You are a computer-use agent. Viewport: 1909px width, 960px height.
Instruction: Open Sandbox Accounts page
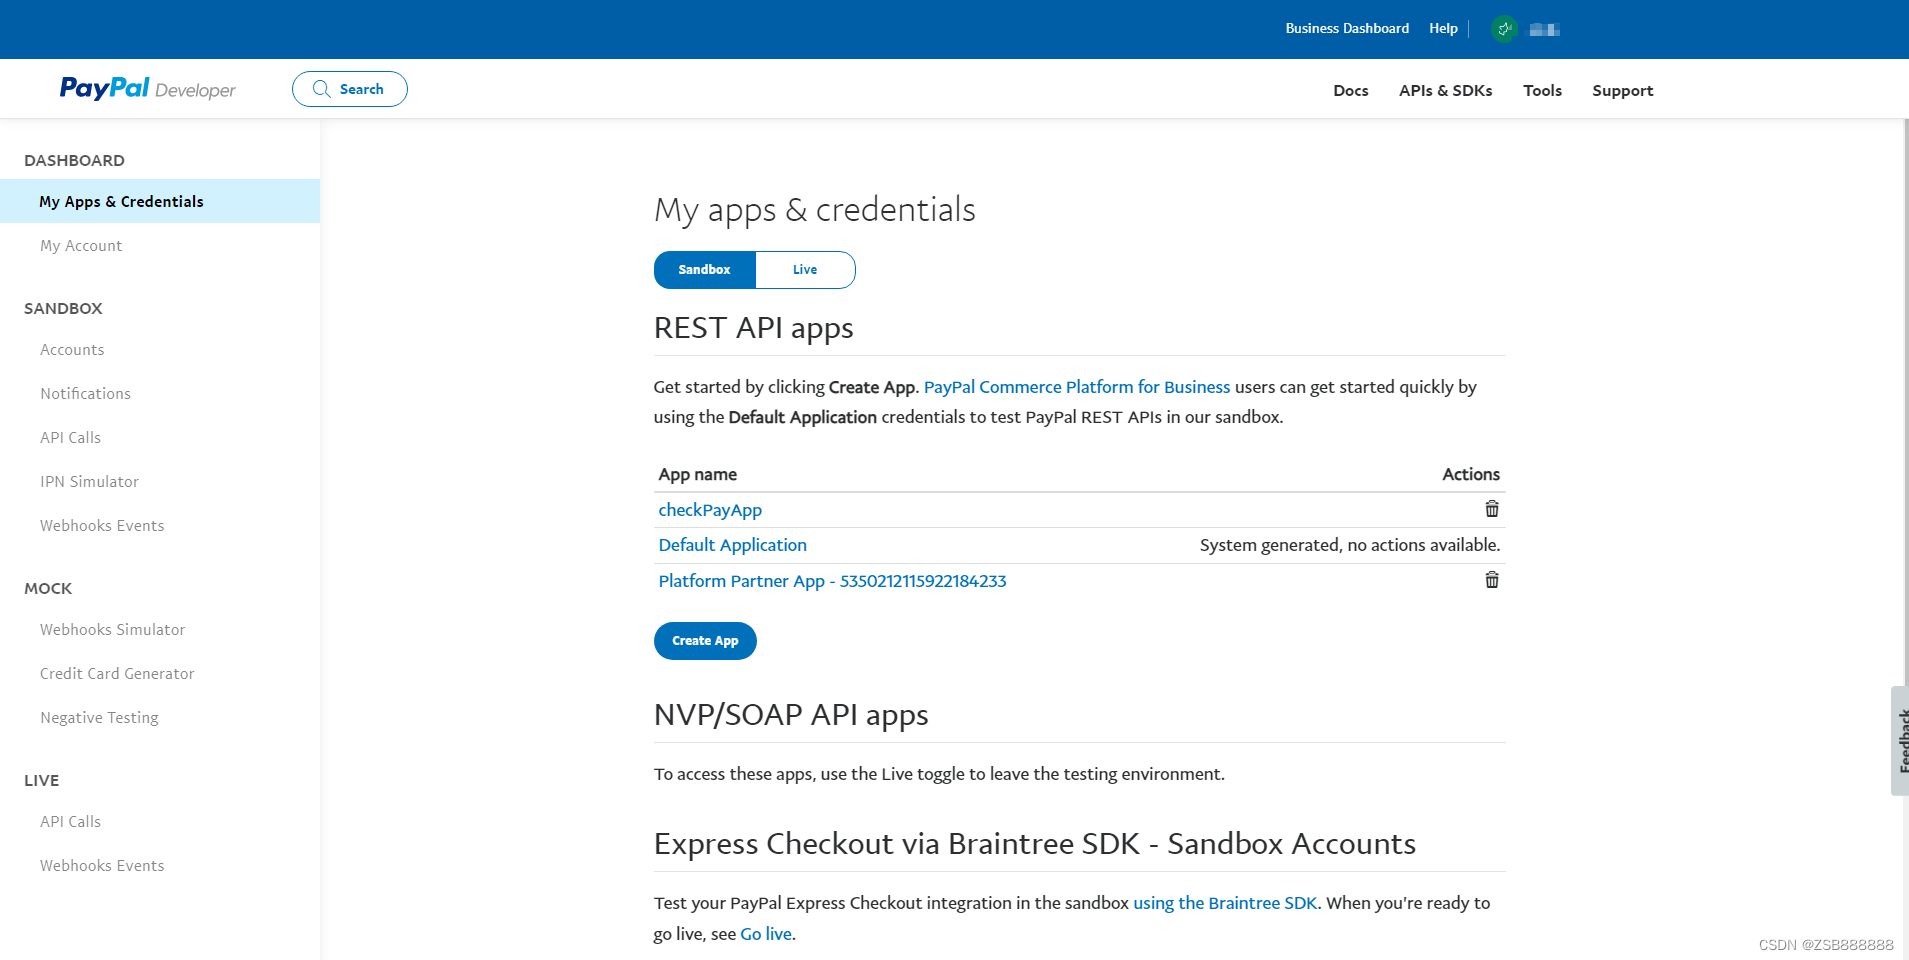[x=72, y=350]
